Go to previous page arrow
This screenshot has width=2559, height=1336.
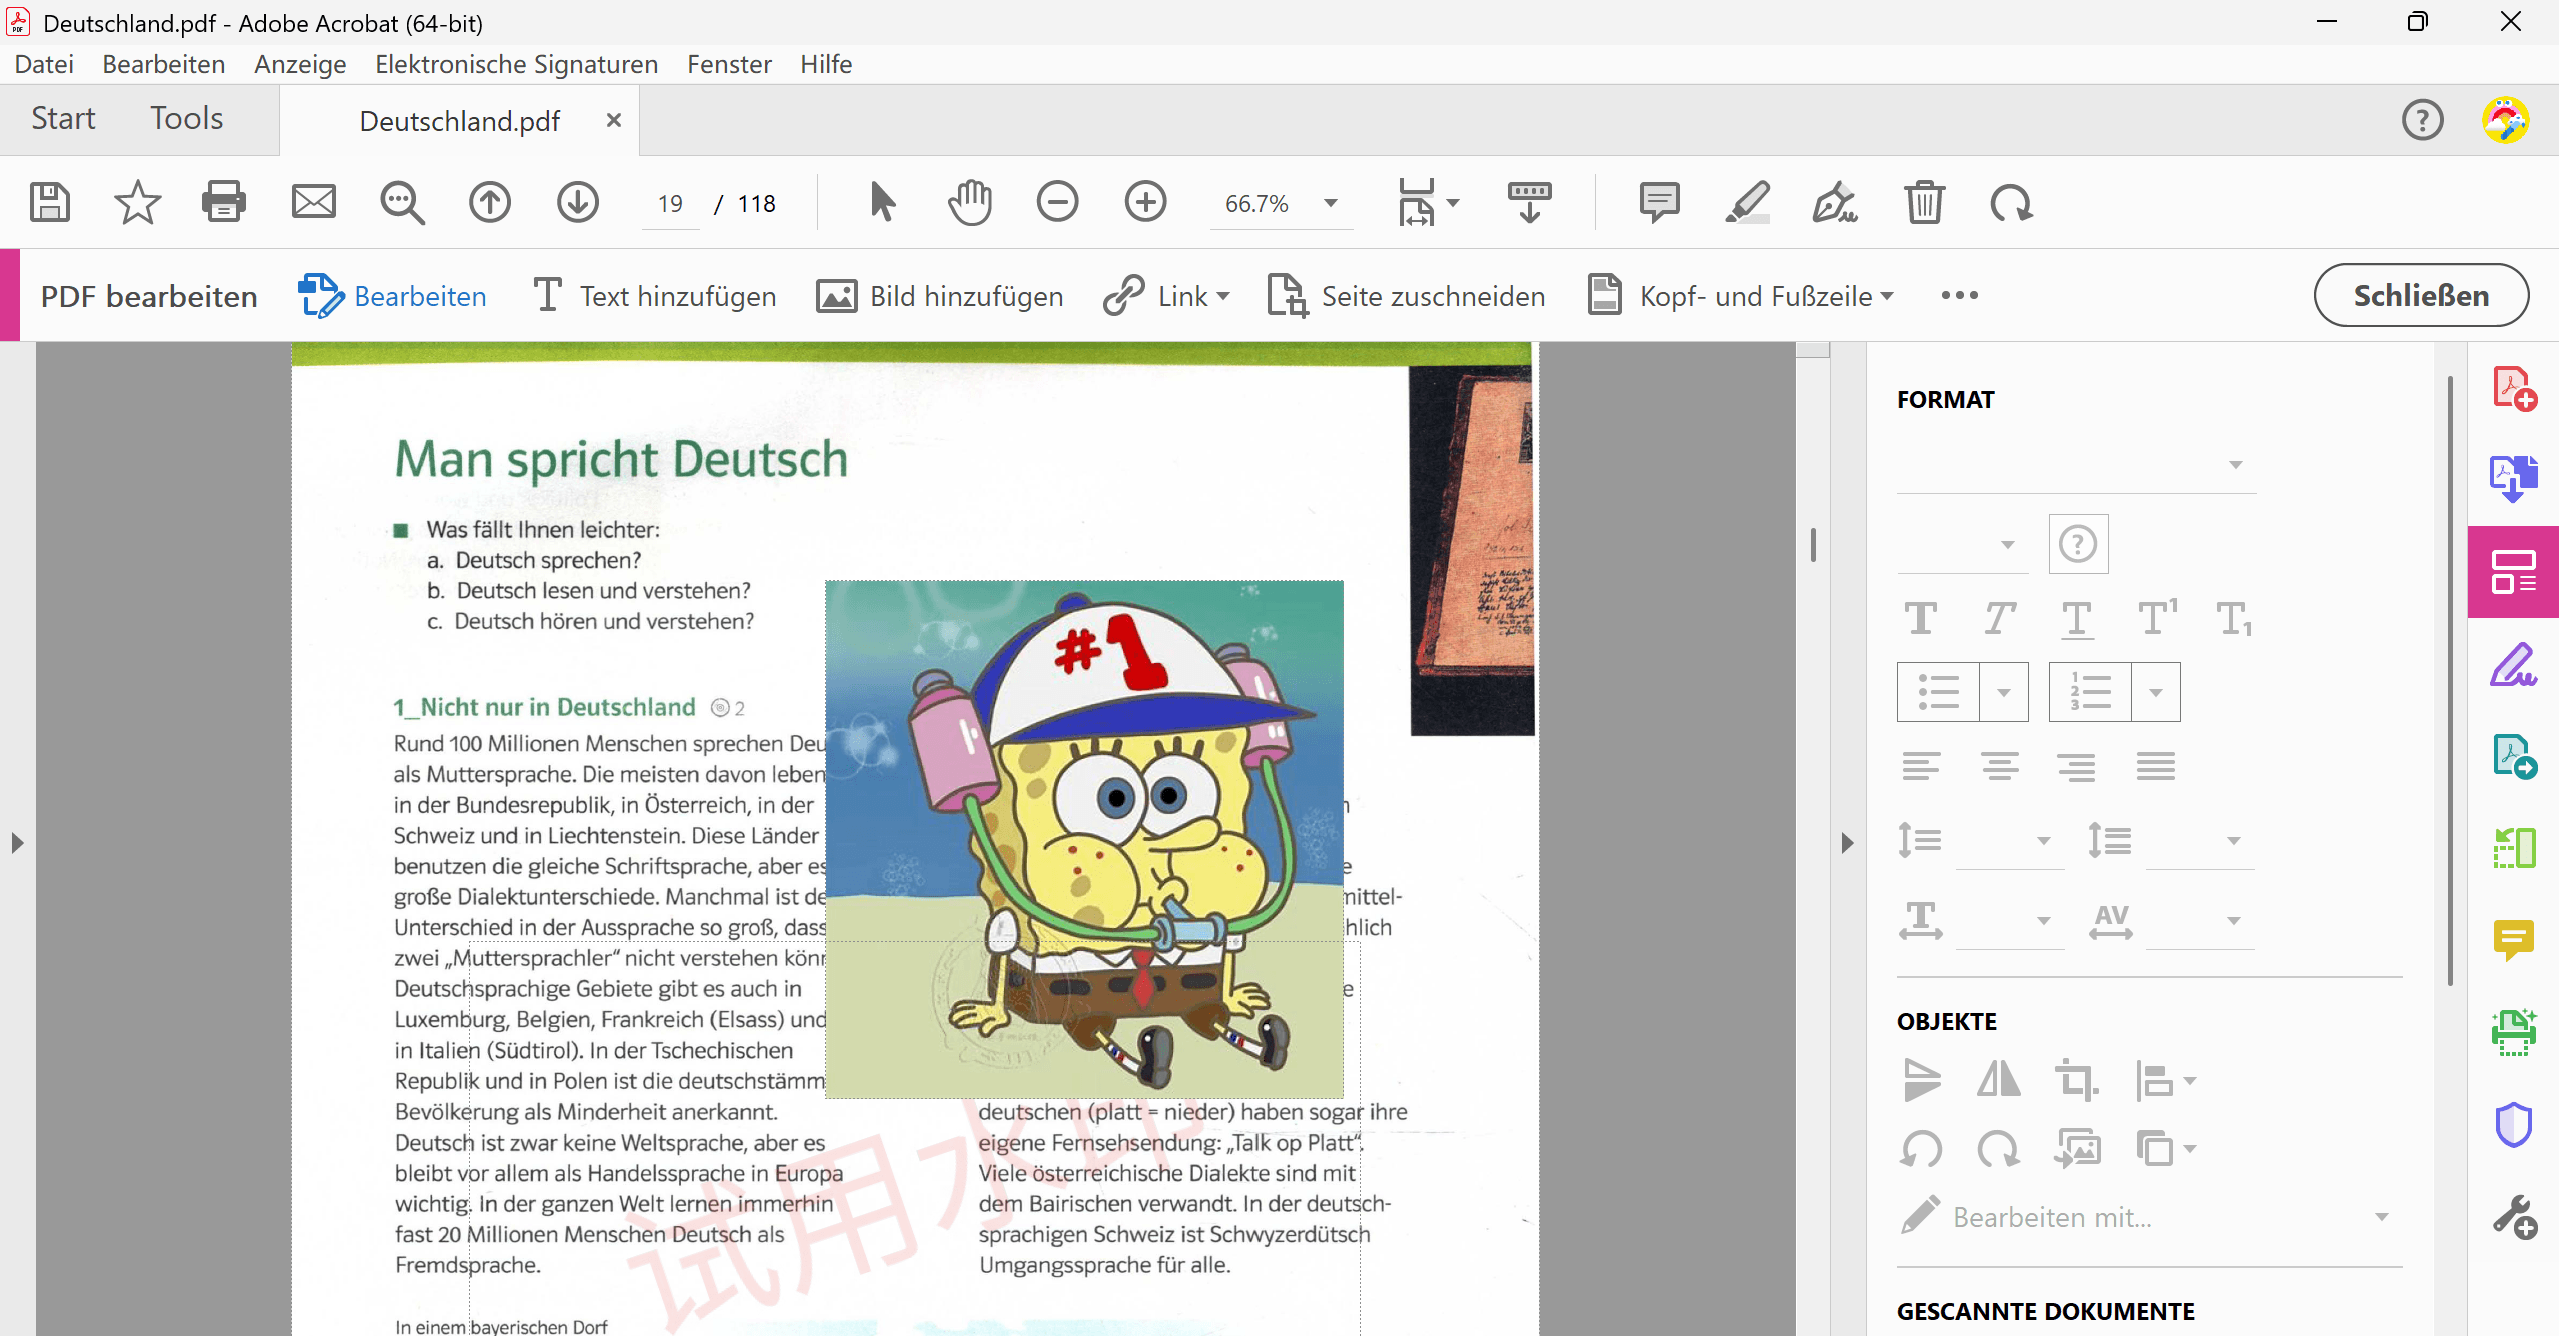point(490,203)
